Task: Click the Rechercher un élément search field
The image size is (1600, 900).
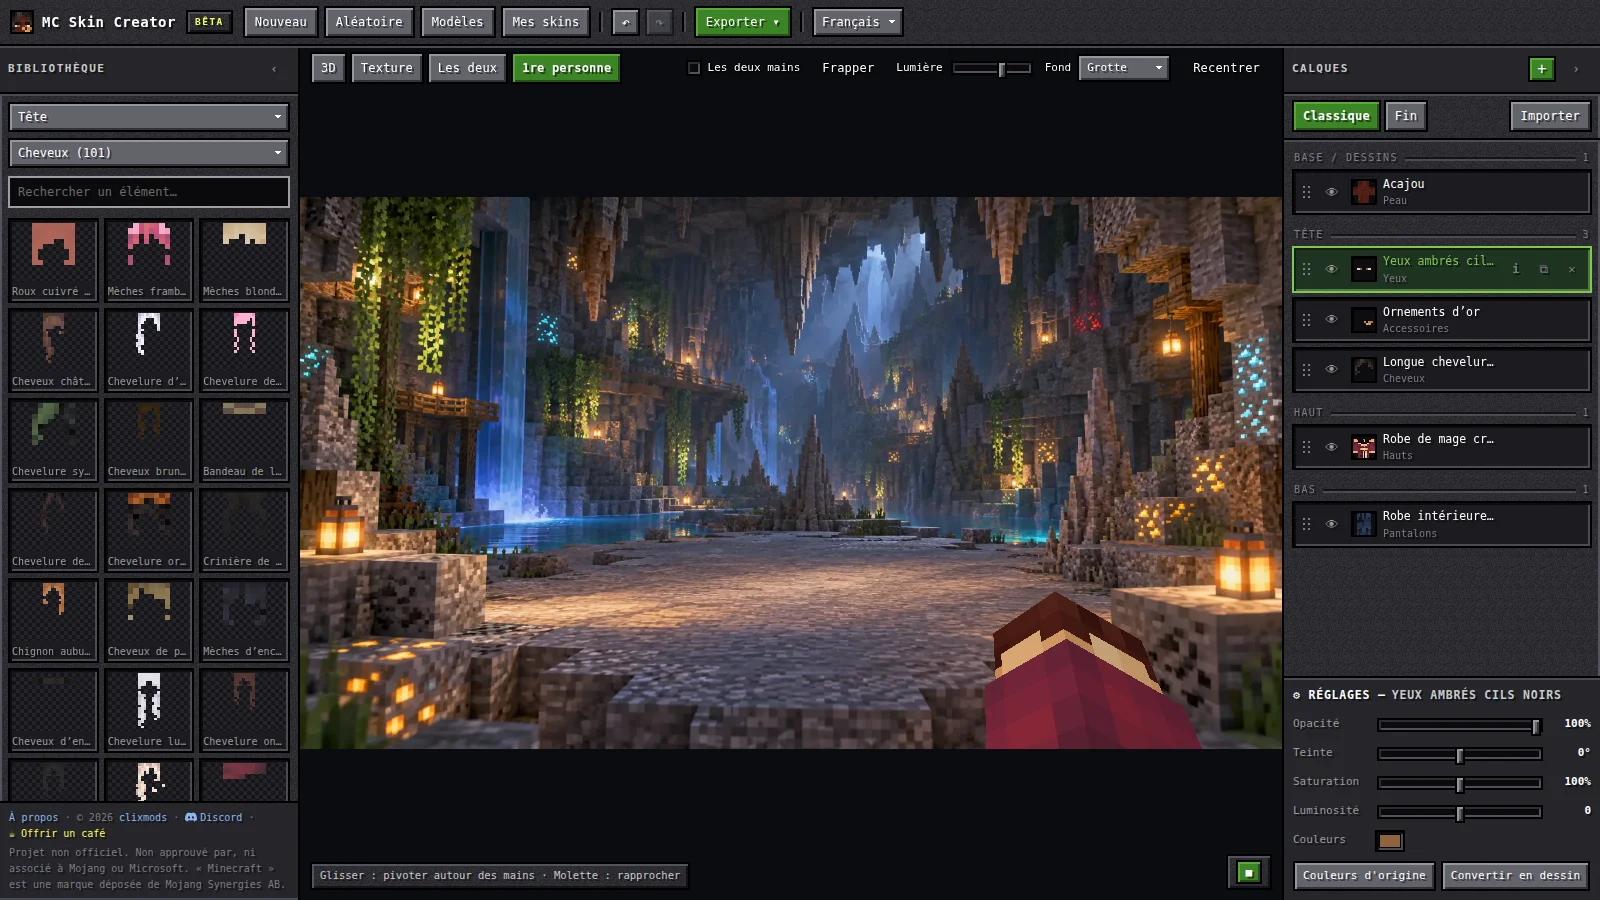Action: [149, 192]
